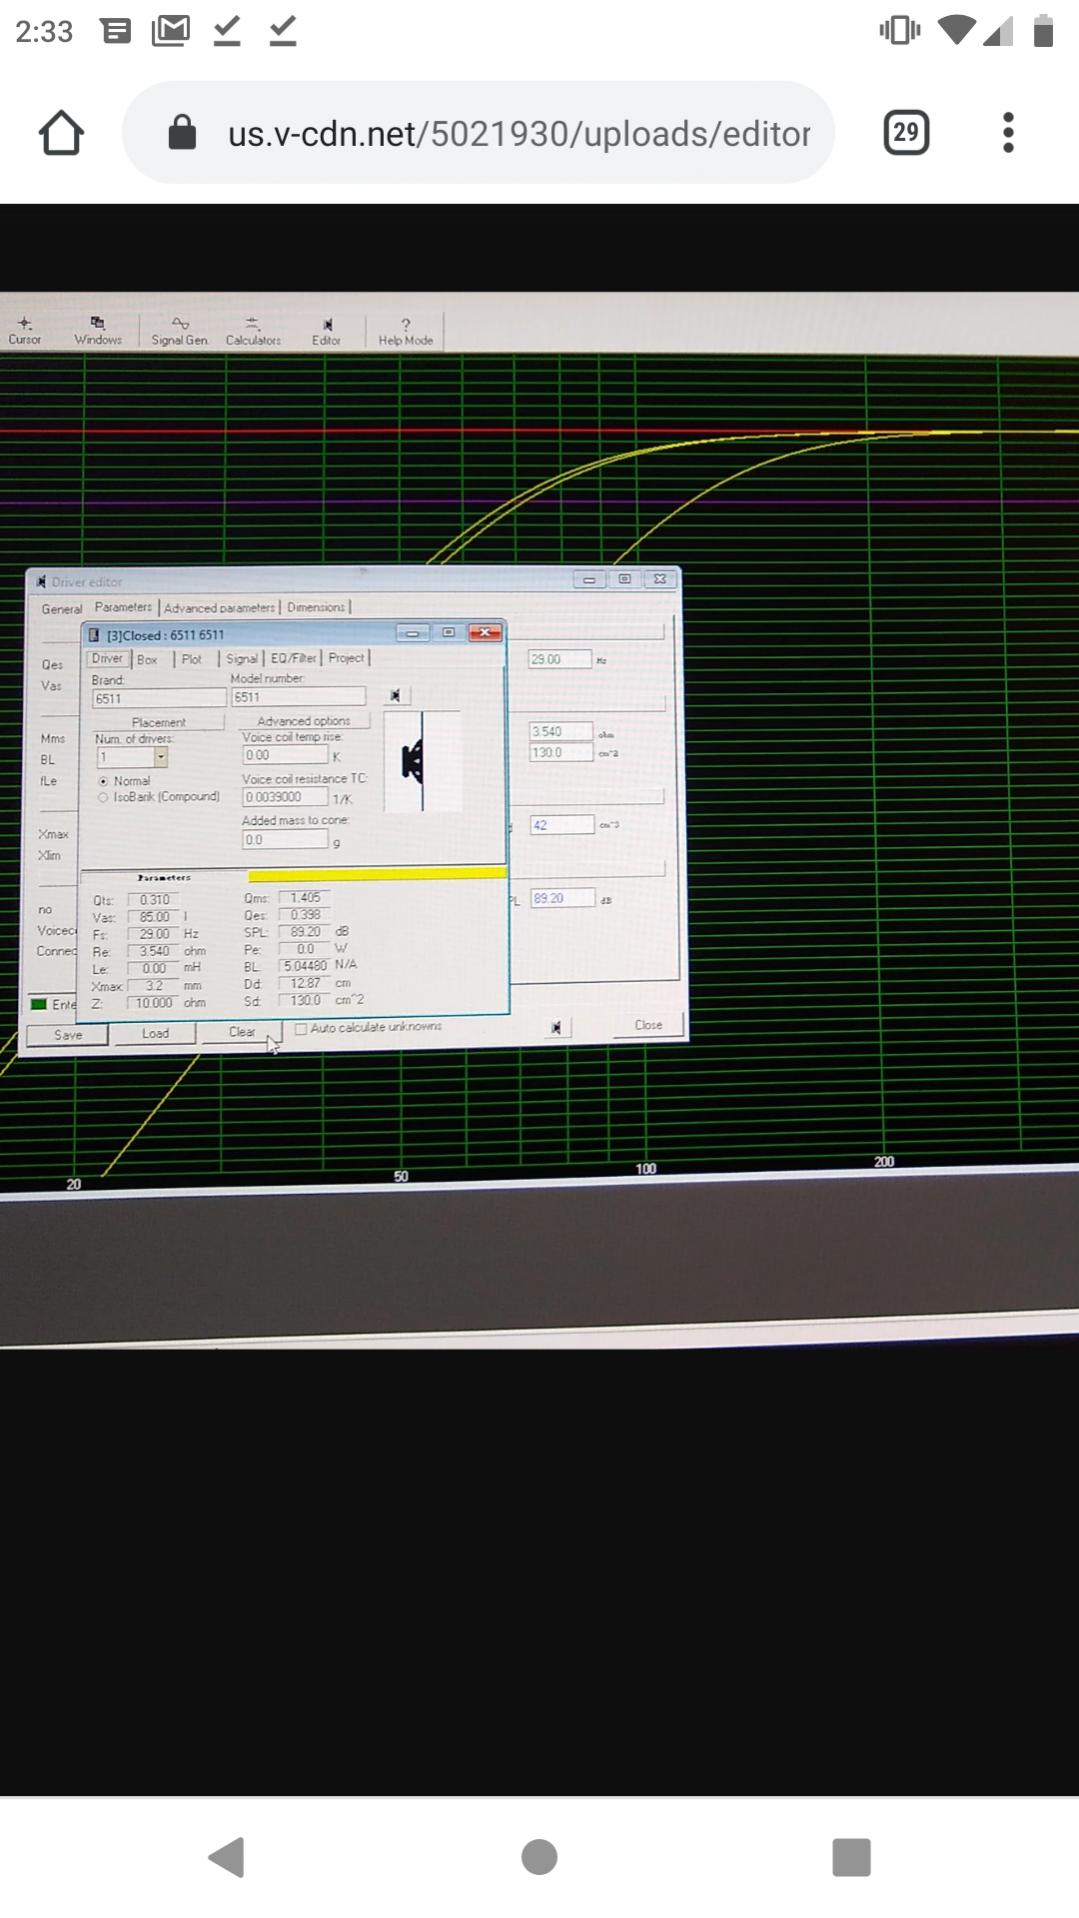Close the [3]Closed : 6511 window
The image size is (1079, 1918).
(x=485, y=632)
